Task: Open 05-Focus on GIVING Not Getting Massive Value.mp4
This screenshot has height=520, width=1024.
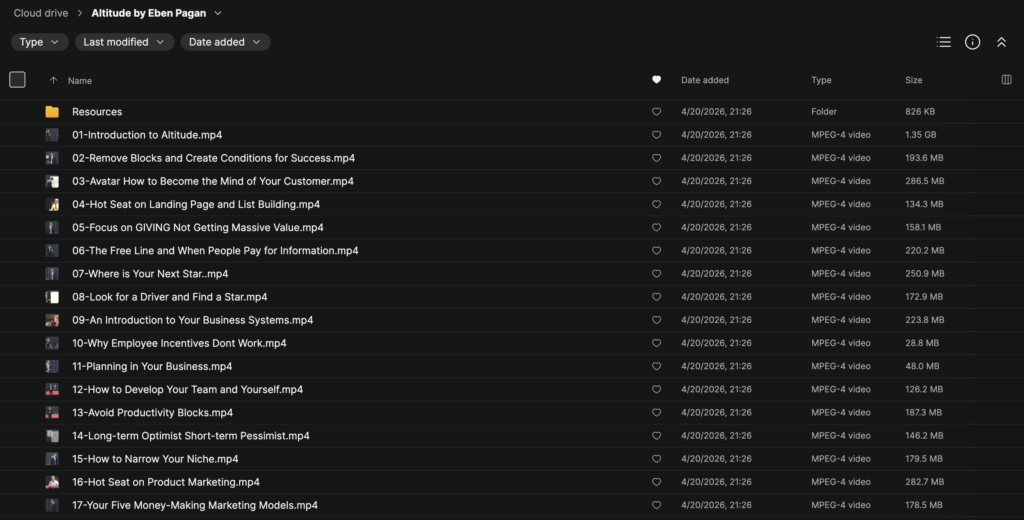Action: [x=197, y=228]
